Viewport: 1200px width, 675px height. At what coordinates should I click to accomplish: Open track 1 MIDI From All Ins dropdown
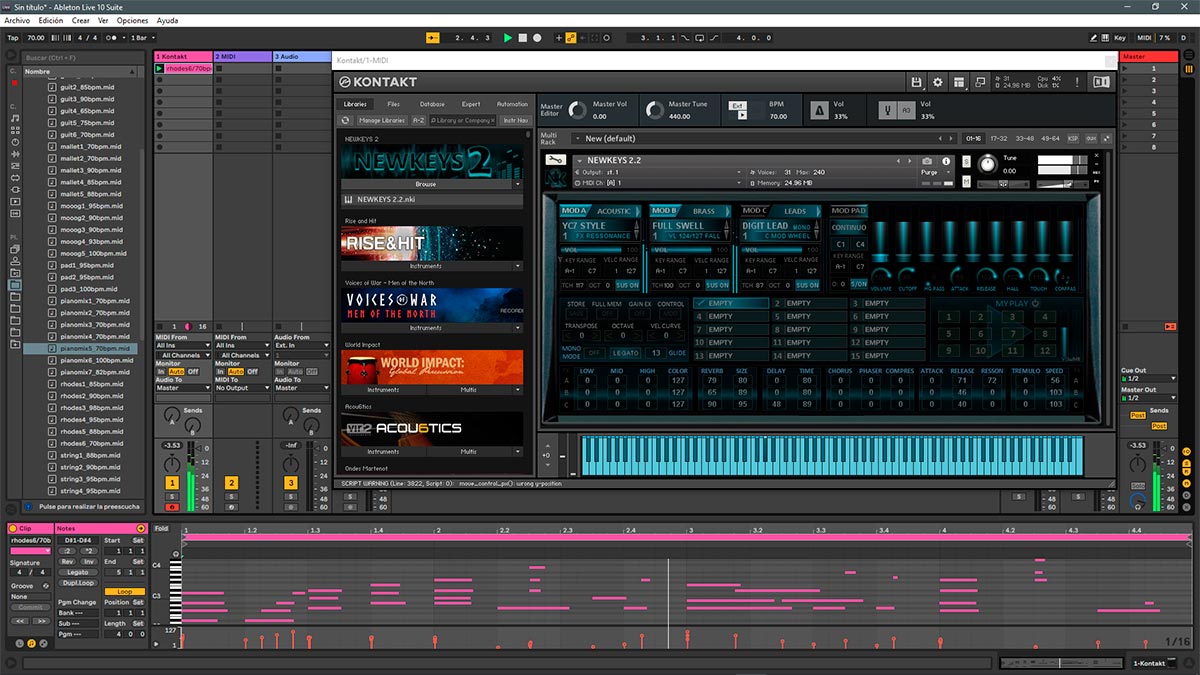[x=183, y=345]
